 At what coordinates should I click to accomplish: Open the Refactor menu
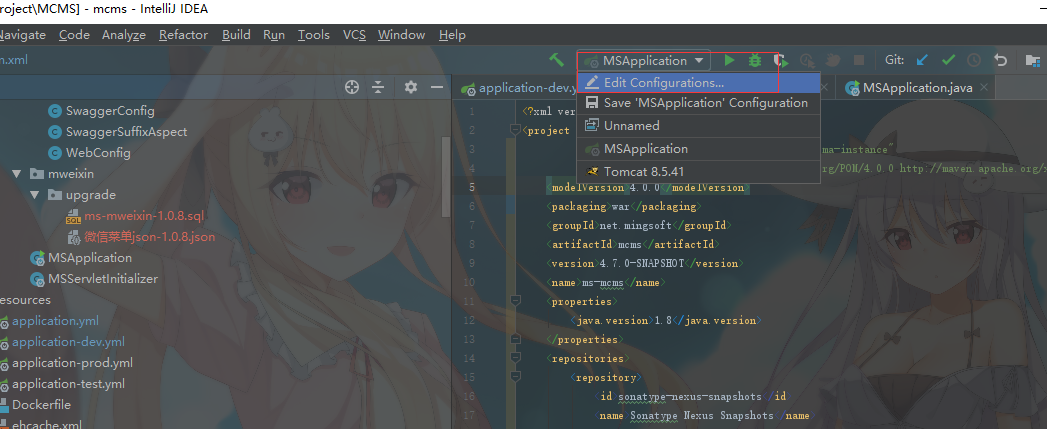pos(184,35)
